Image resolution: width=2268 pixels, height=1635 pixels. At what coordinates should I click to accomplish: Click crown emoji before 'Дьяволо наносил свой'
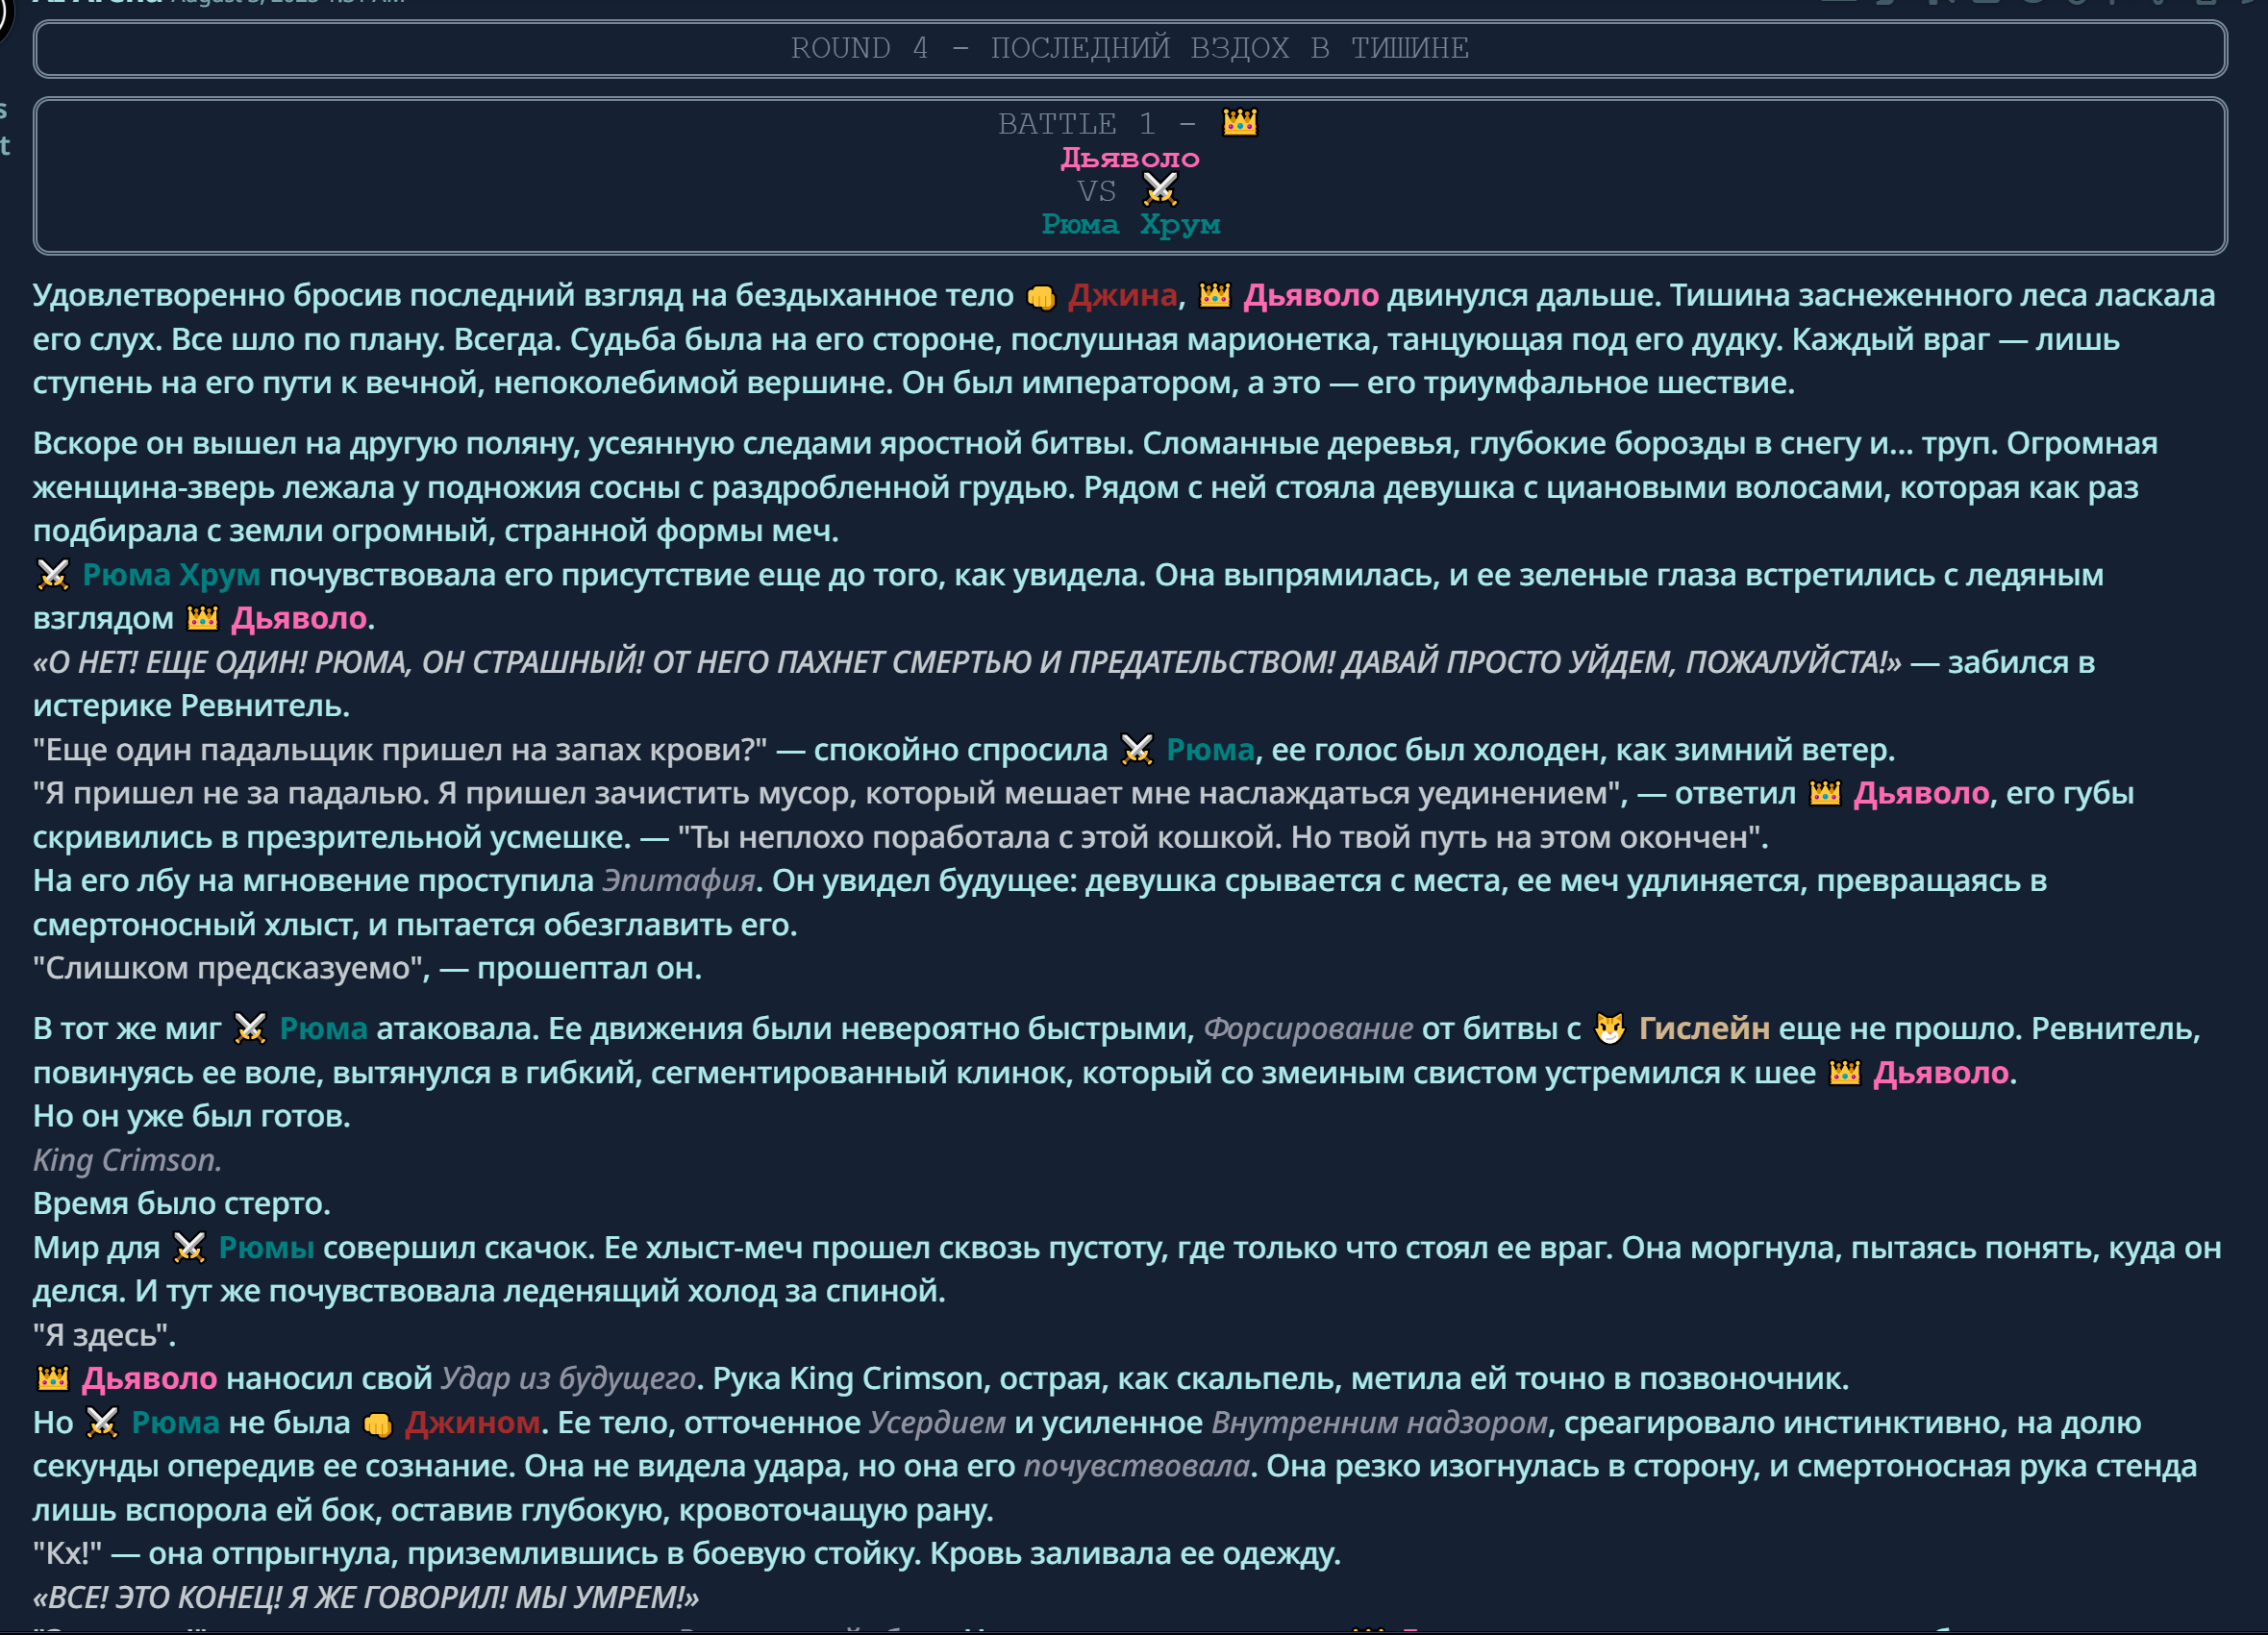pos(53,1379)
